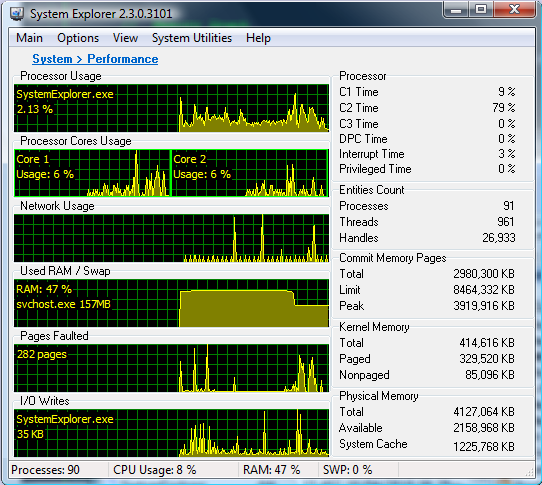
Task: Click the CPU Usage status bar field
Action: 155,470
